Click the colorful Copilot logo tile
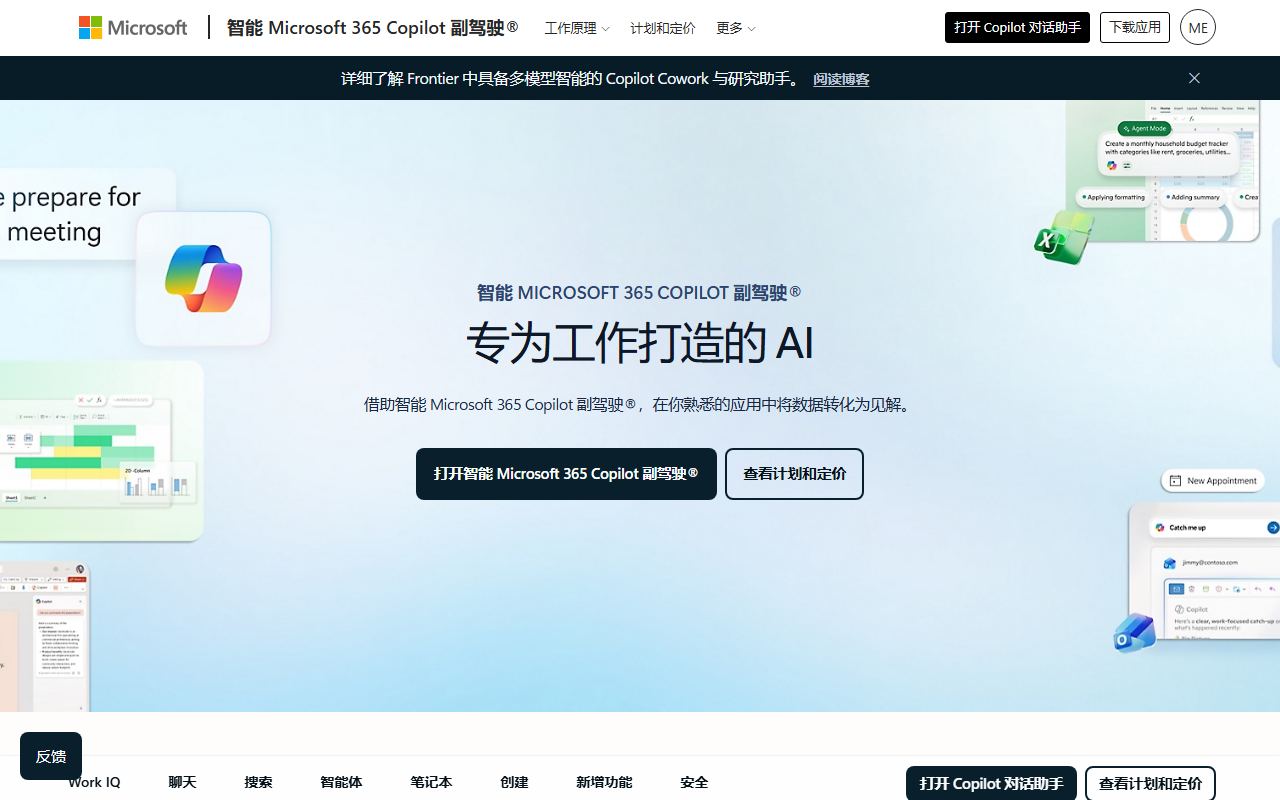The width and height of the screenshot is (1280, 800). pyautogui.click(x=204, y=278)
